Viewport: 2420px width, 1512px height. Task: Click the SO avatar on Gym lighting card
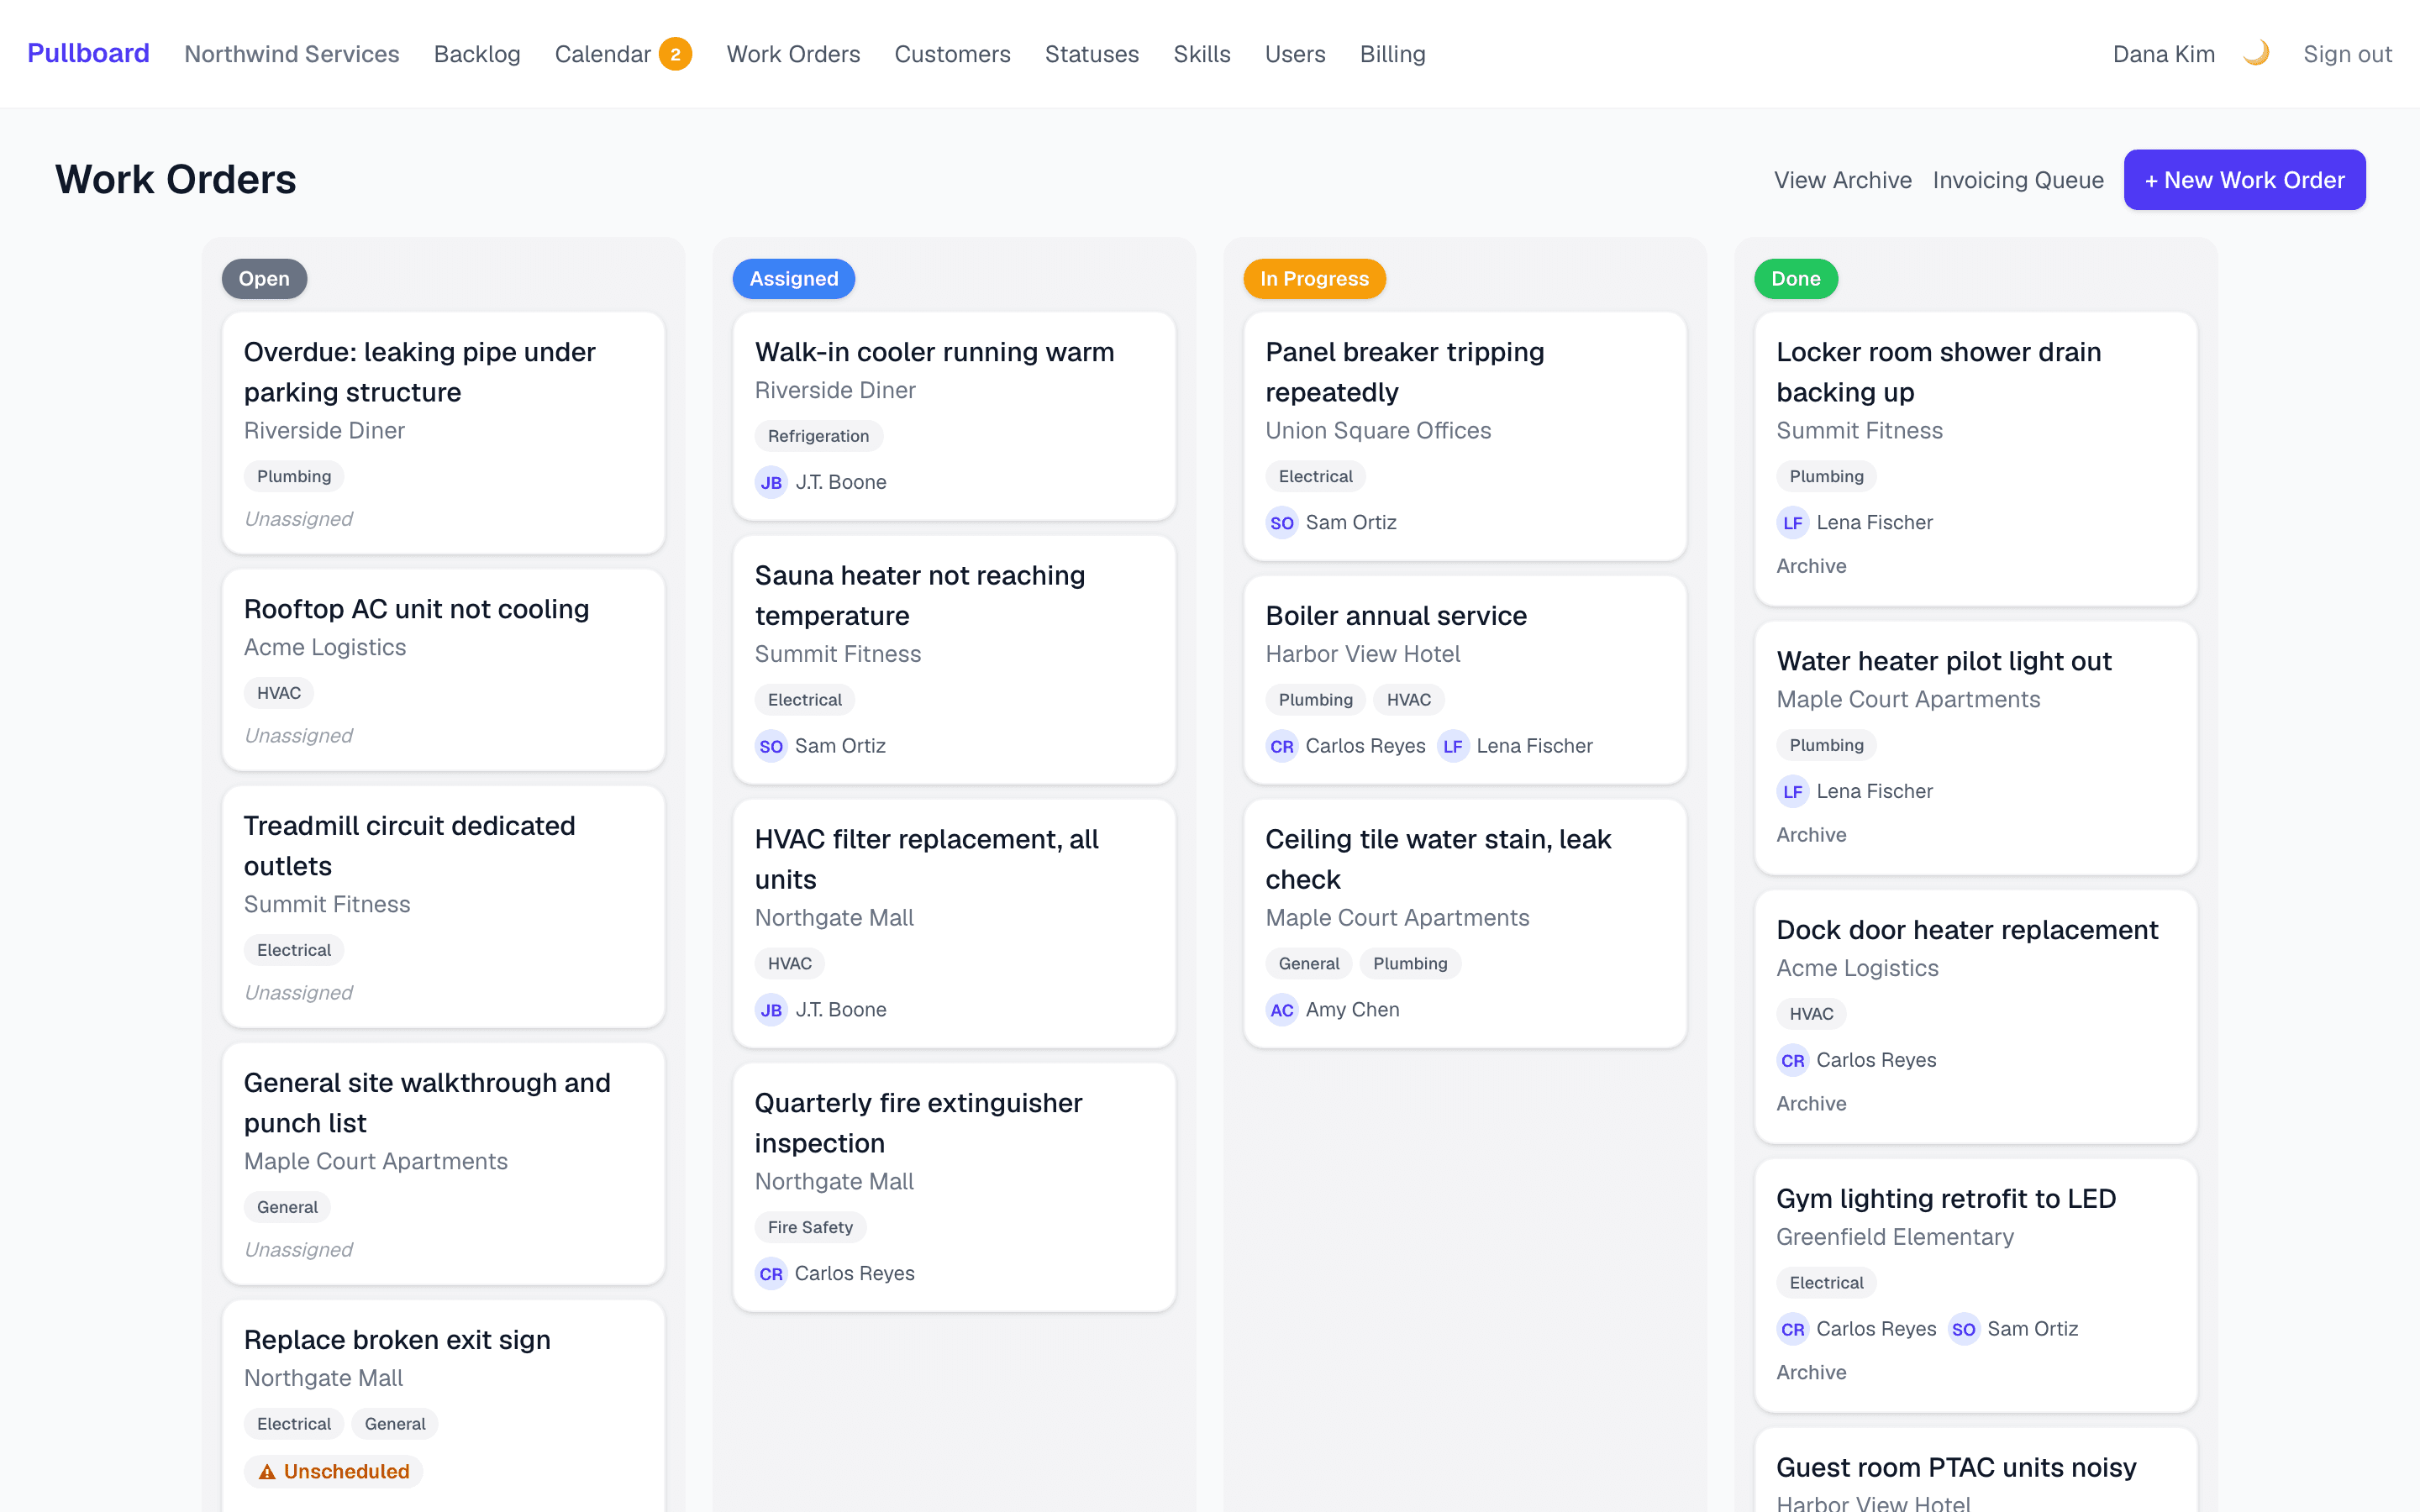coord(1964,1329)
